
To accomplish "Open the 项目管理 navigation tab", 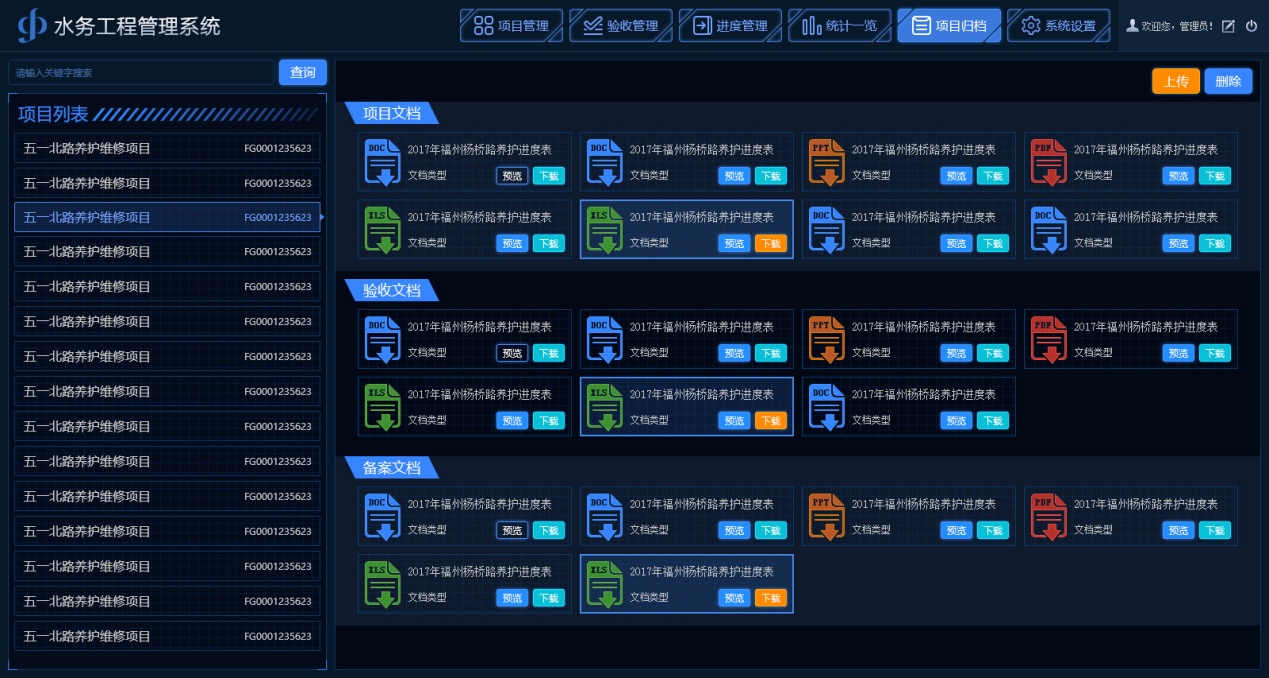I will [x=511, y=26].
